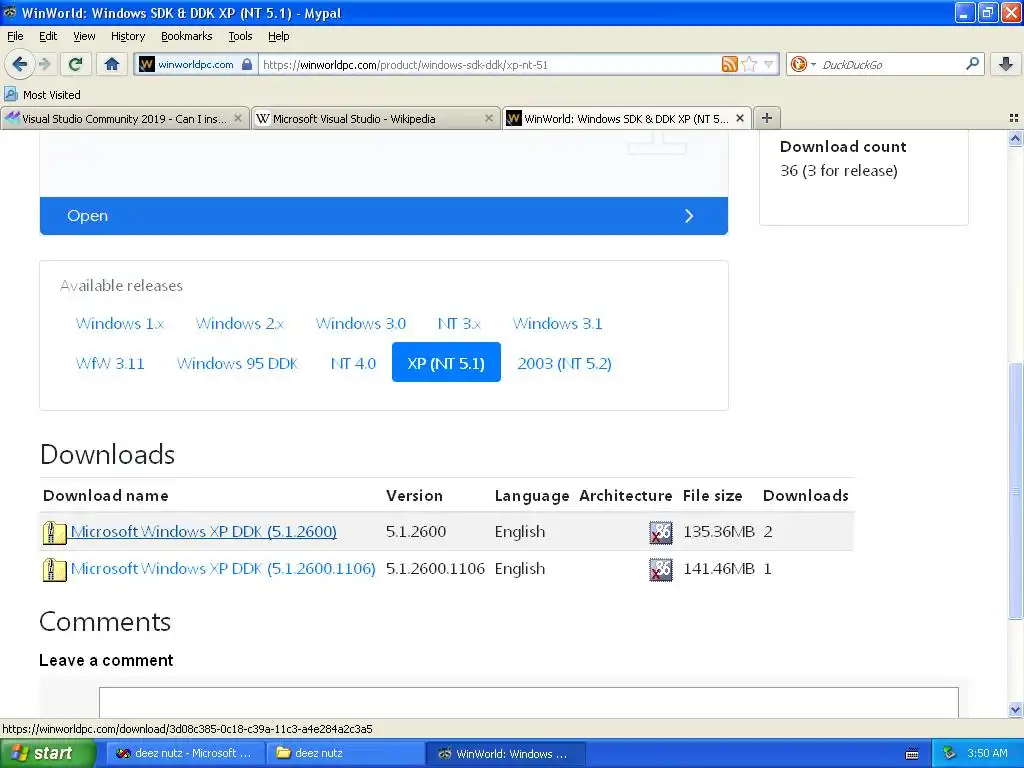1024x768 pixels.
Task: Click the vertical scrollbar thumb
Action: tap(1015, 491)
